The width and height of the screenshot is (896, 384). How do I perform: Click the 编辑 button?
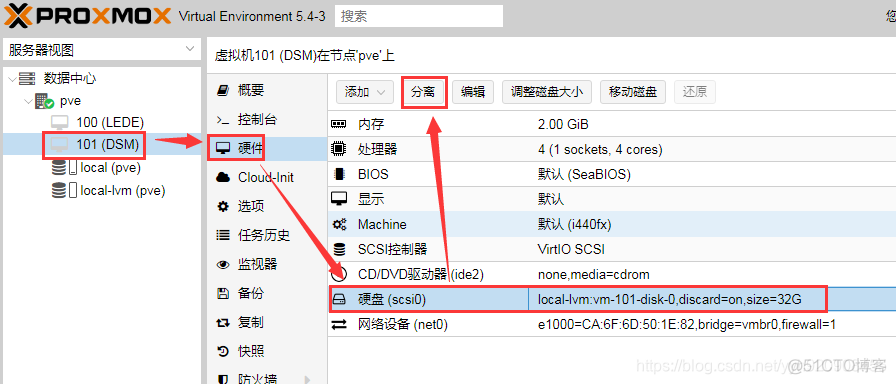click(x=473, y=92)
